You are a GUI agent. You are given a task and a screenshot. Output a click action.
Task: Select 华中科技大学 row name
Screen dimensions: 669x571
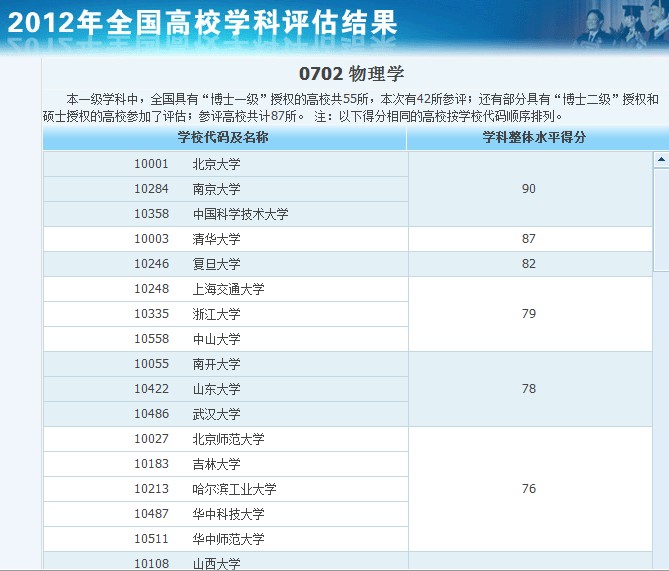[228, 514]
